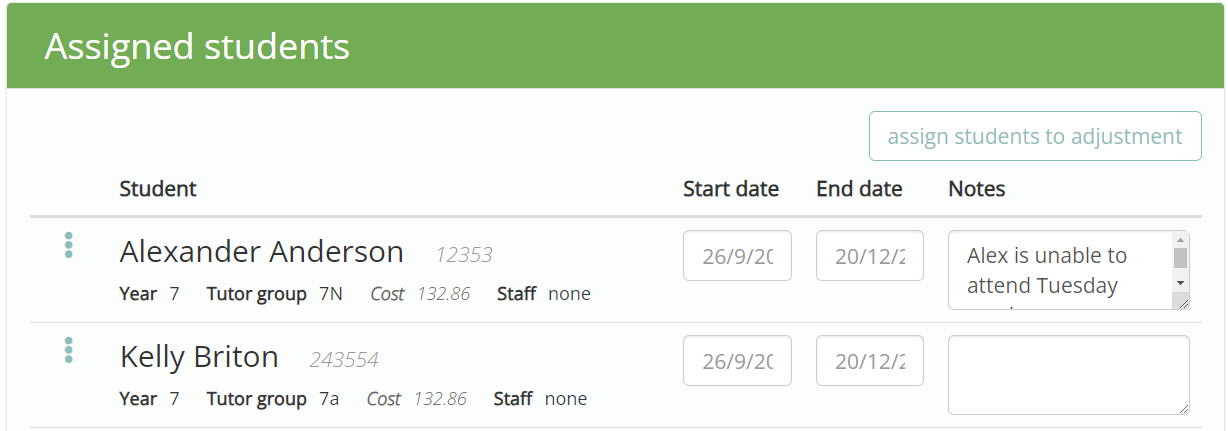
Task: Open the three-dot menu for Alexander Anderson
Action: (69, 245)
